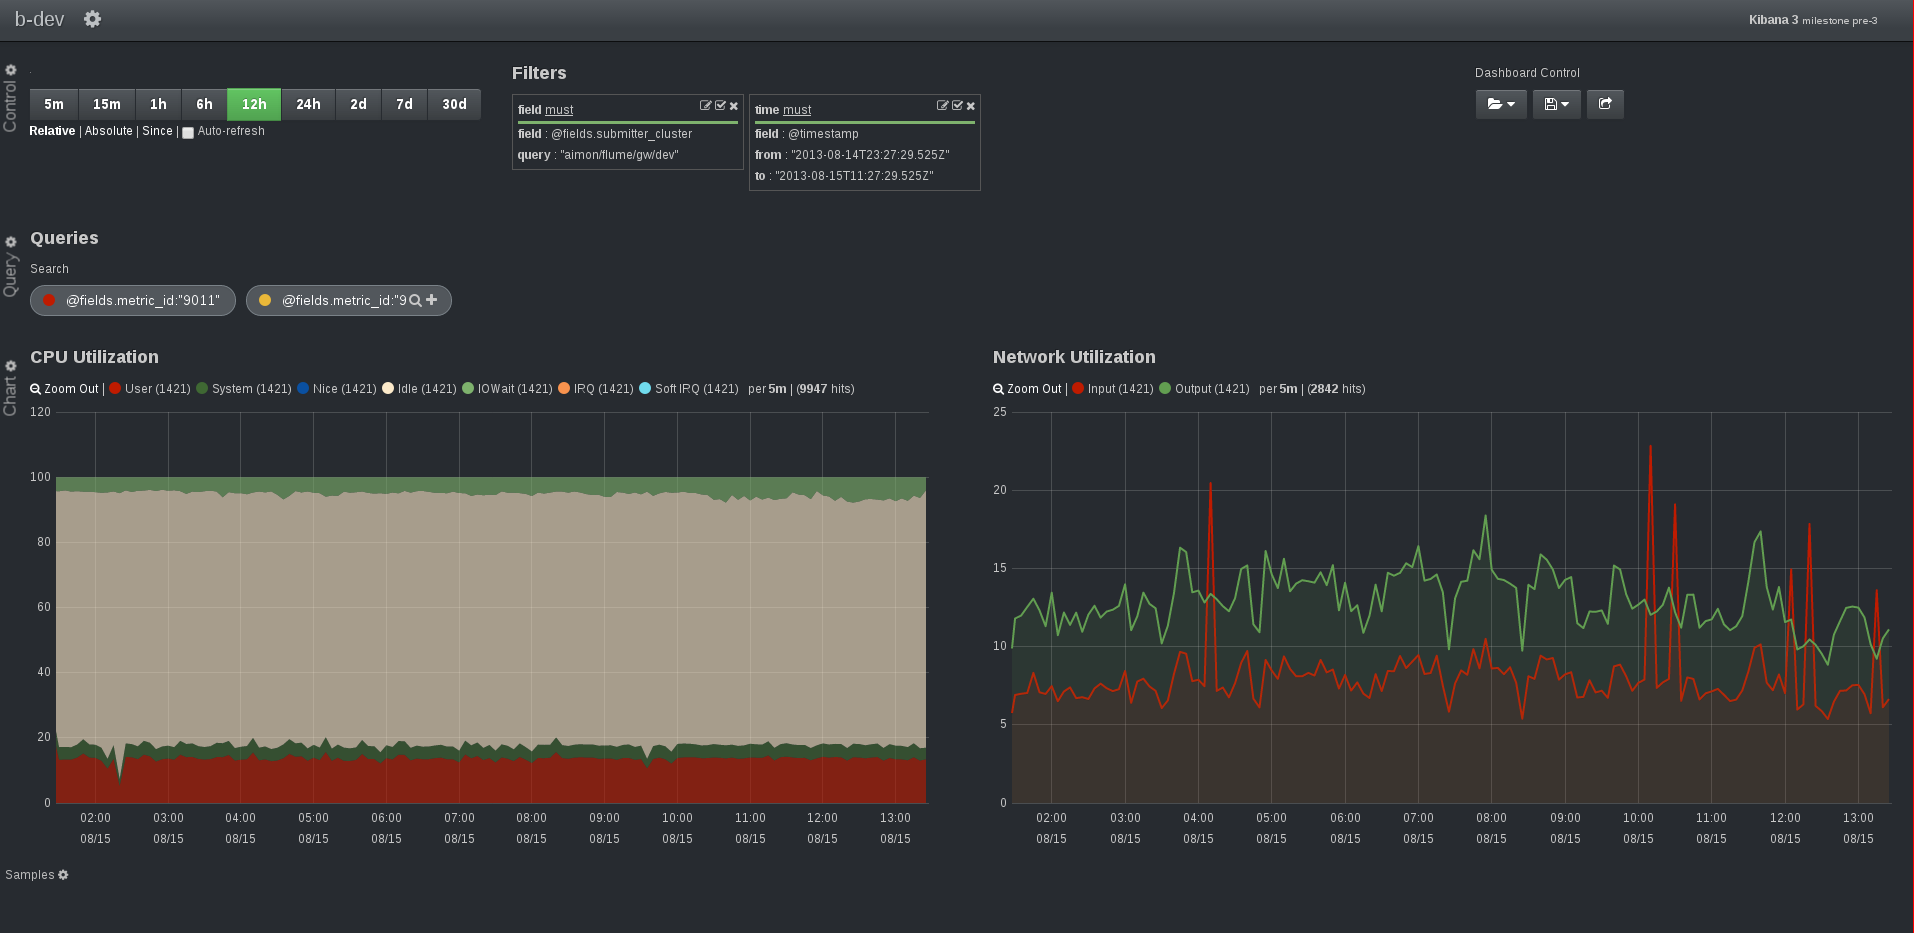This screenshot has height=933, width=1914.
Task: Select the 30d time range
Action: pyautogui.click(x=454, y=104)
